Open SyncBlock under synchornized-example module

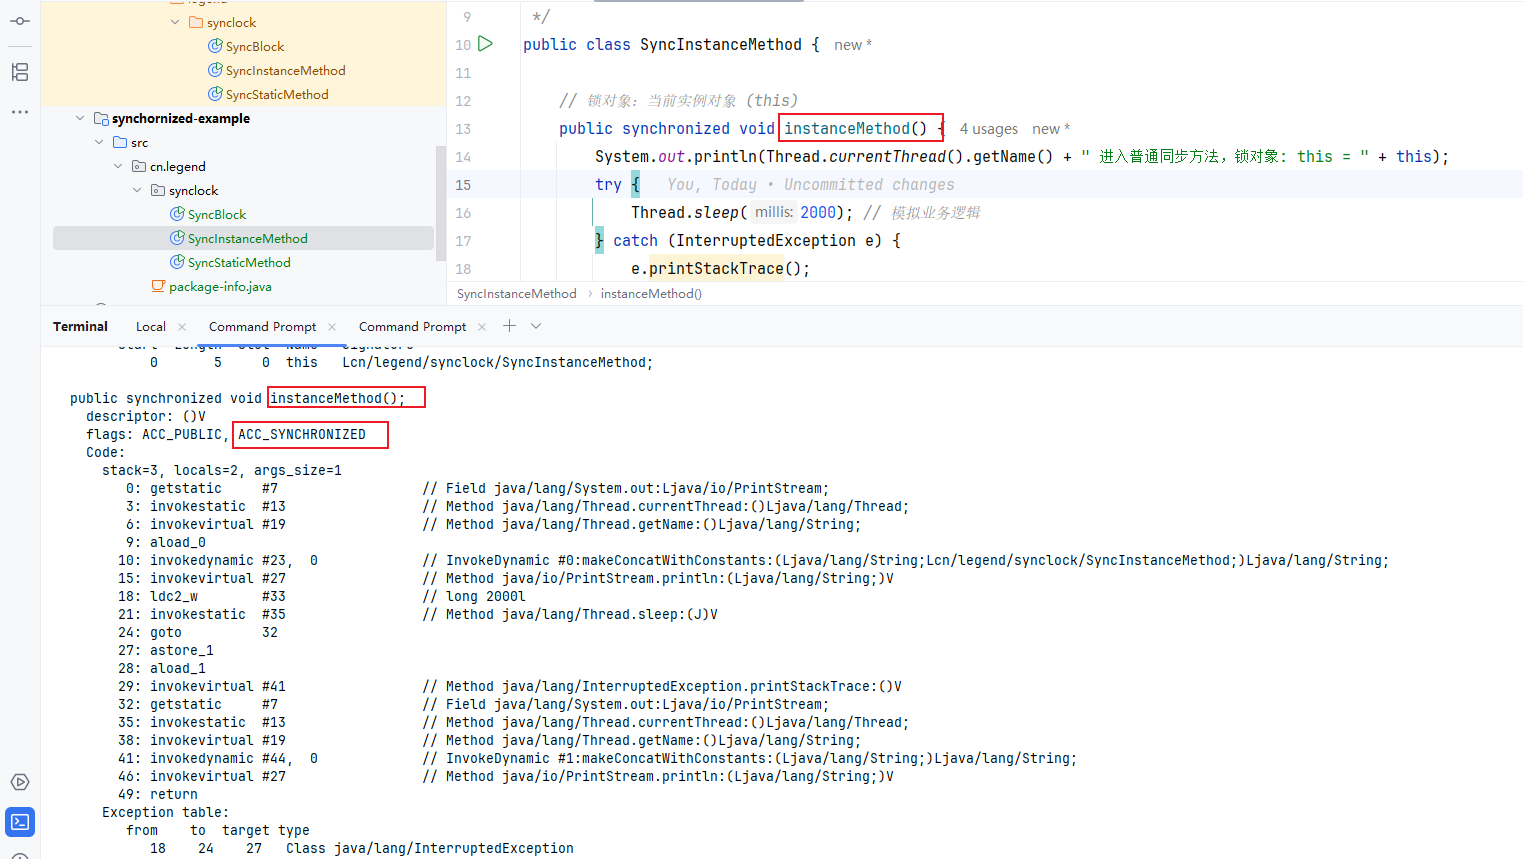(216, 214)
